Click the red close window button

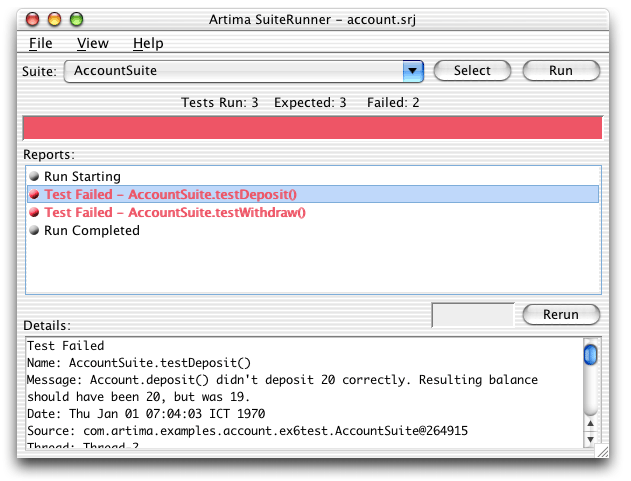click(33, 19)
